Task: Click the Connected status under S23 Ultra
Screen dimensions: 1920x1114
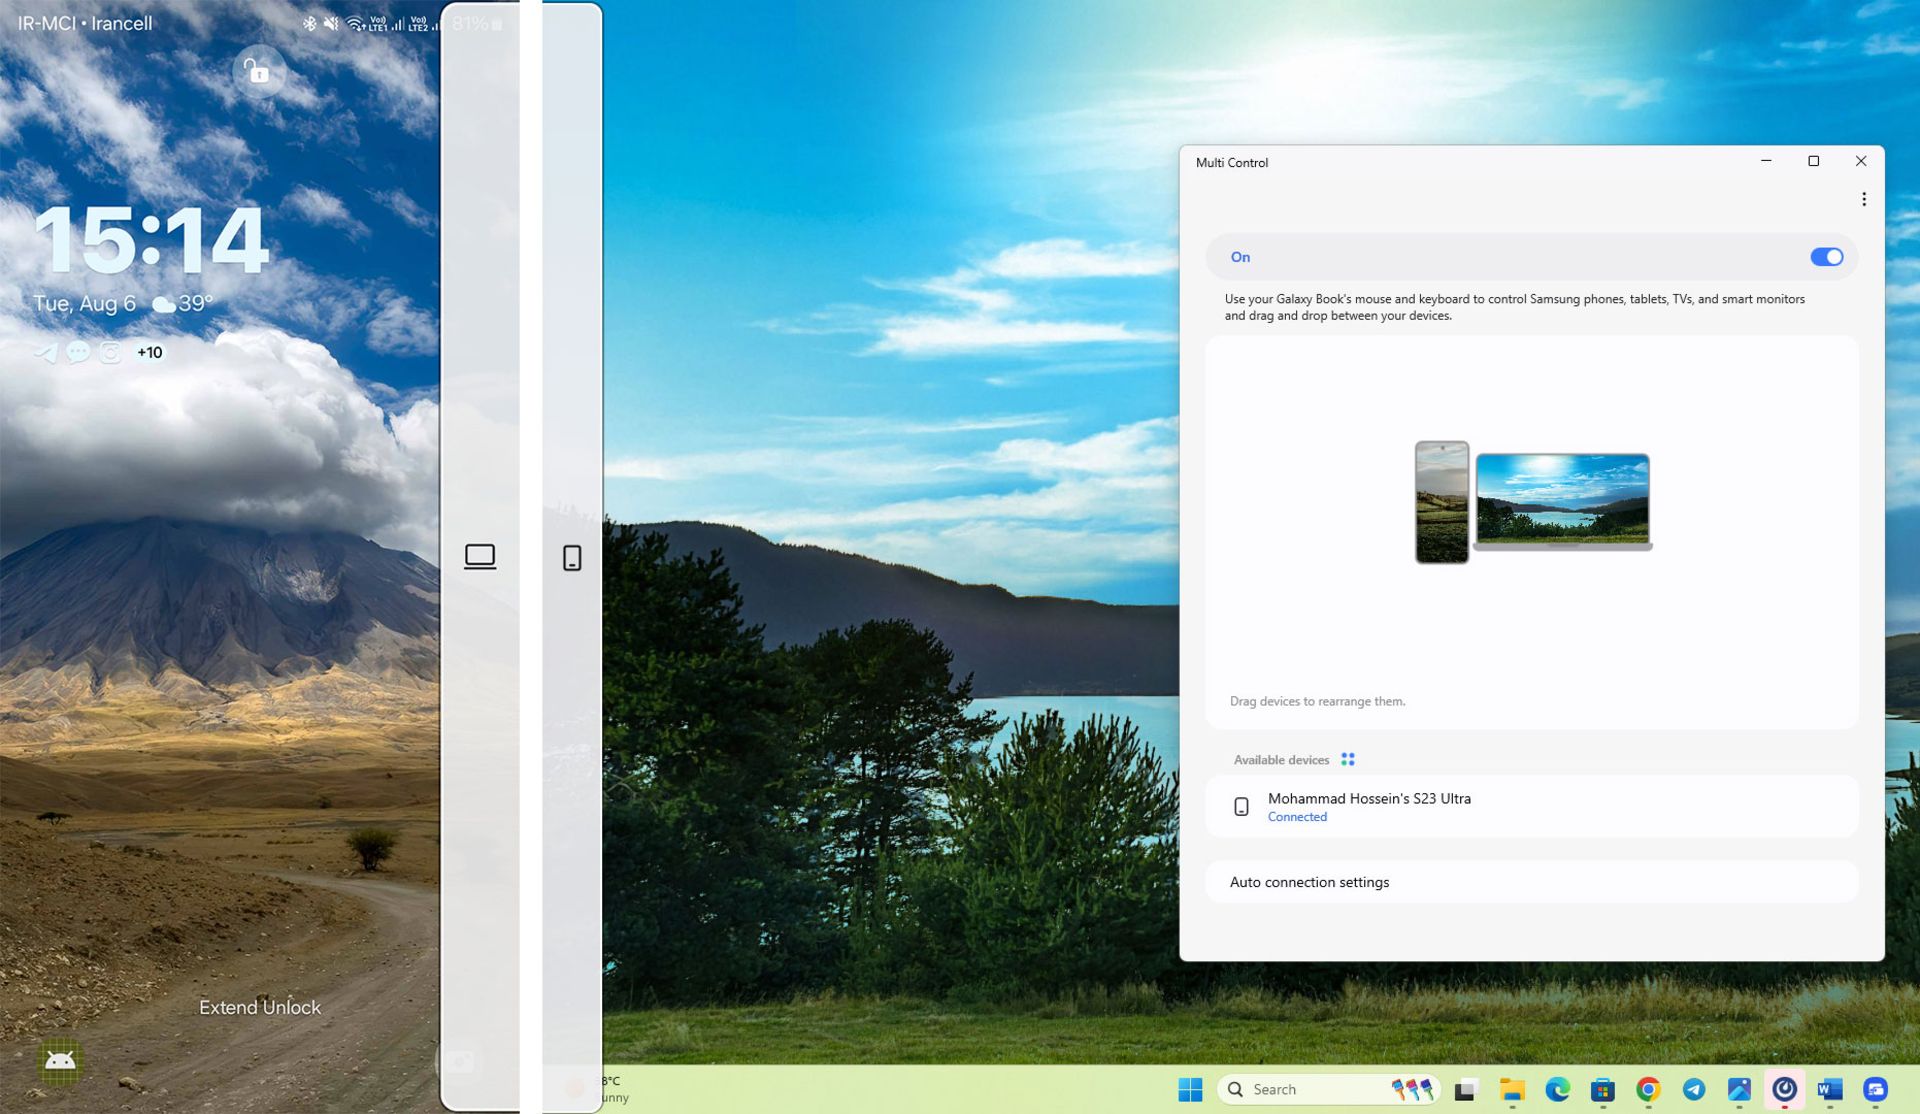Action: pyautogui.click(x=1297, y=816)
